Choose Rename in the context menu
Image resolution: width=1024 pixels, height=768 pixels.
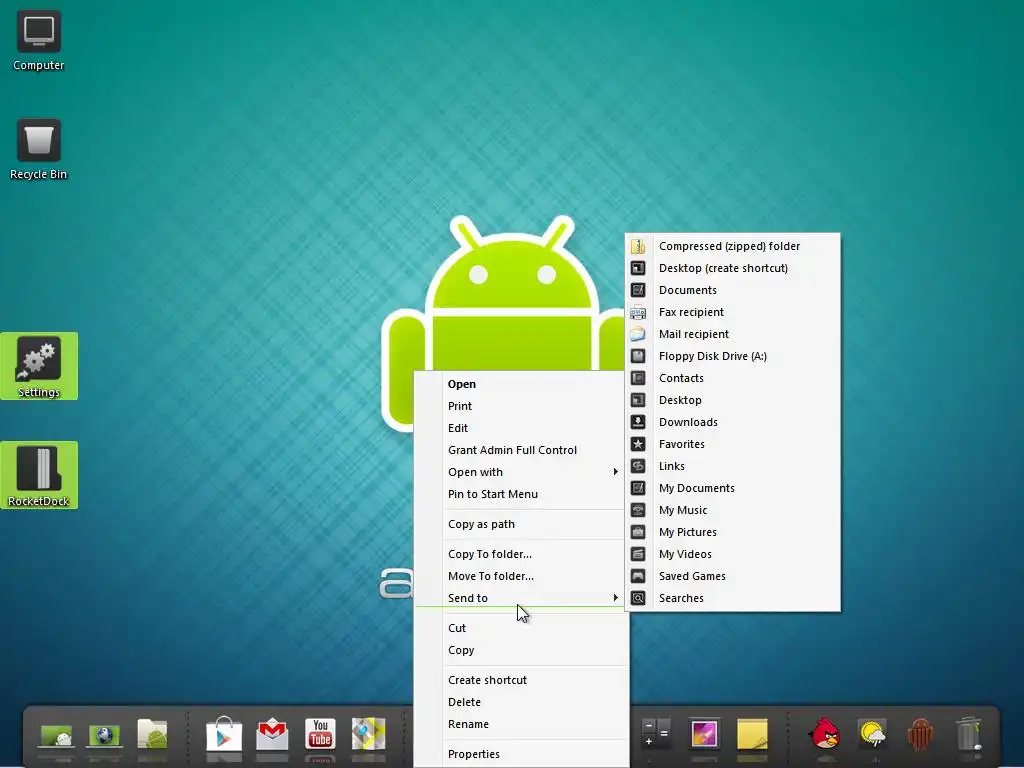(x=521, y=724)
